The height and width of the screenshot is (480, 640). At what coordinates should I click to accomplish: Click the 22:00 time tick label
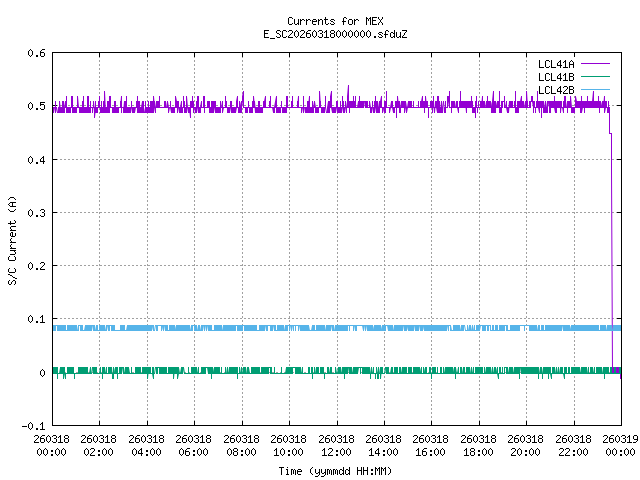coord(573,445)
